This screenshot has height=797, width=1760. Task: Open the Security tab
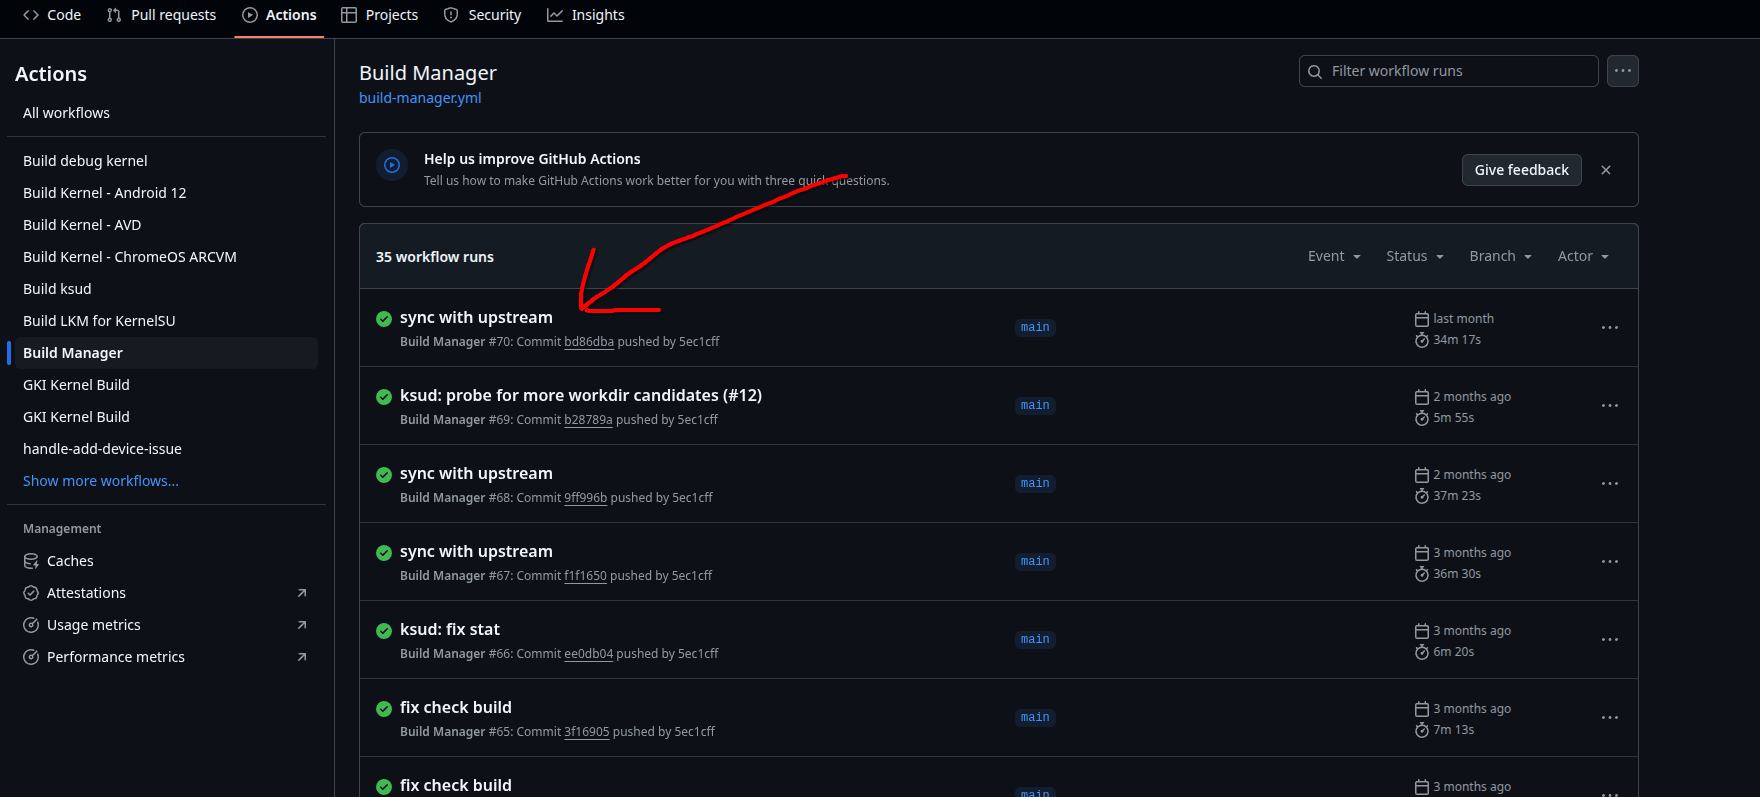click(x=482, y=15)
